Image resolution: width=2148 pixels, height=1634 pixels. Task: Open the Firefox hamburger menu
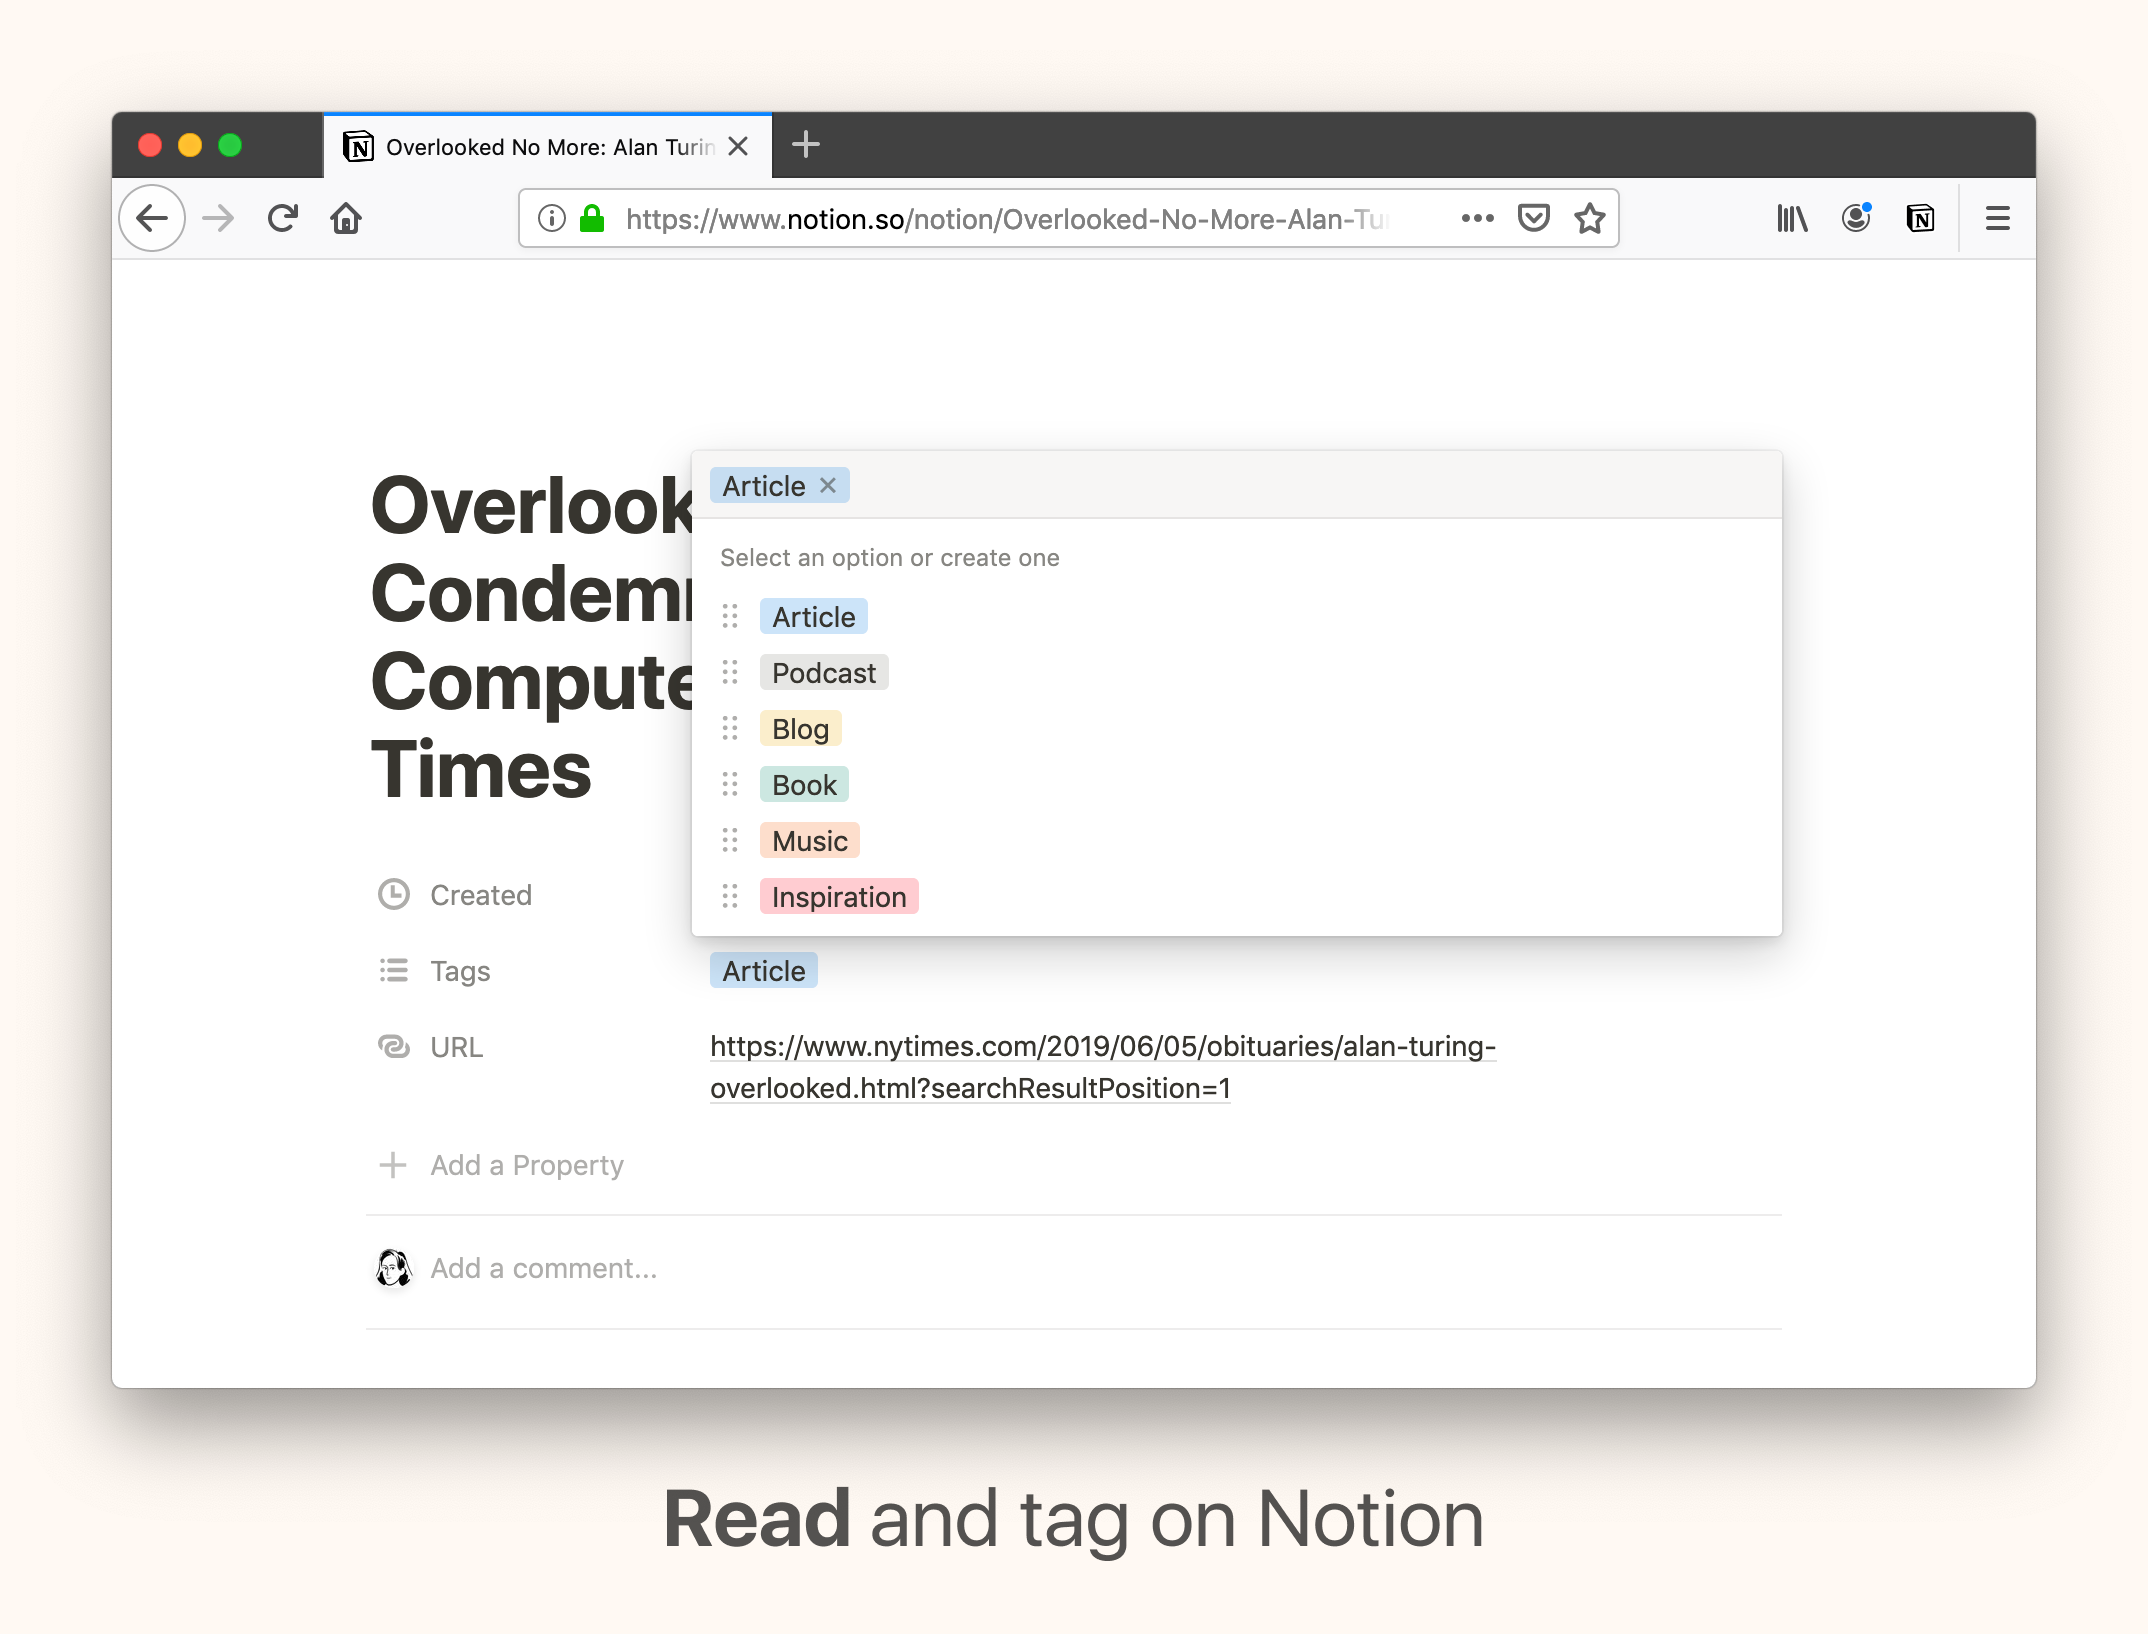click(1998, 218)
